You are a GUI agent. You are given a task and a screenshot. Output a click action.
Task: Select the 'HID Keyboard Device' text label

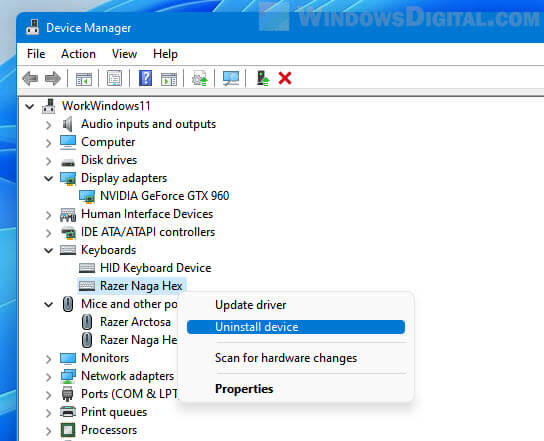point(155,268)
